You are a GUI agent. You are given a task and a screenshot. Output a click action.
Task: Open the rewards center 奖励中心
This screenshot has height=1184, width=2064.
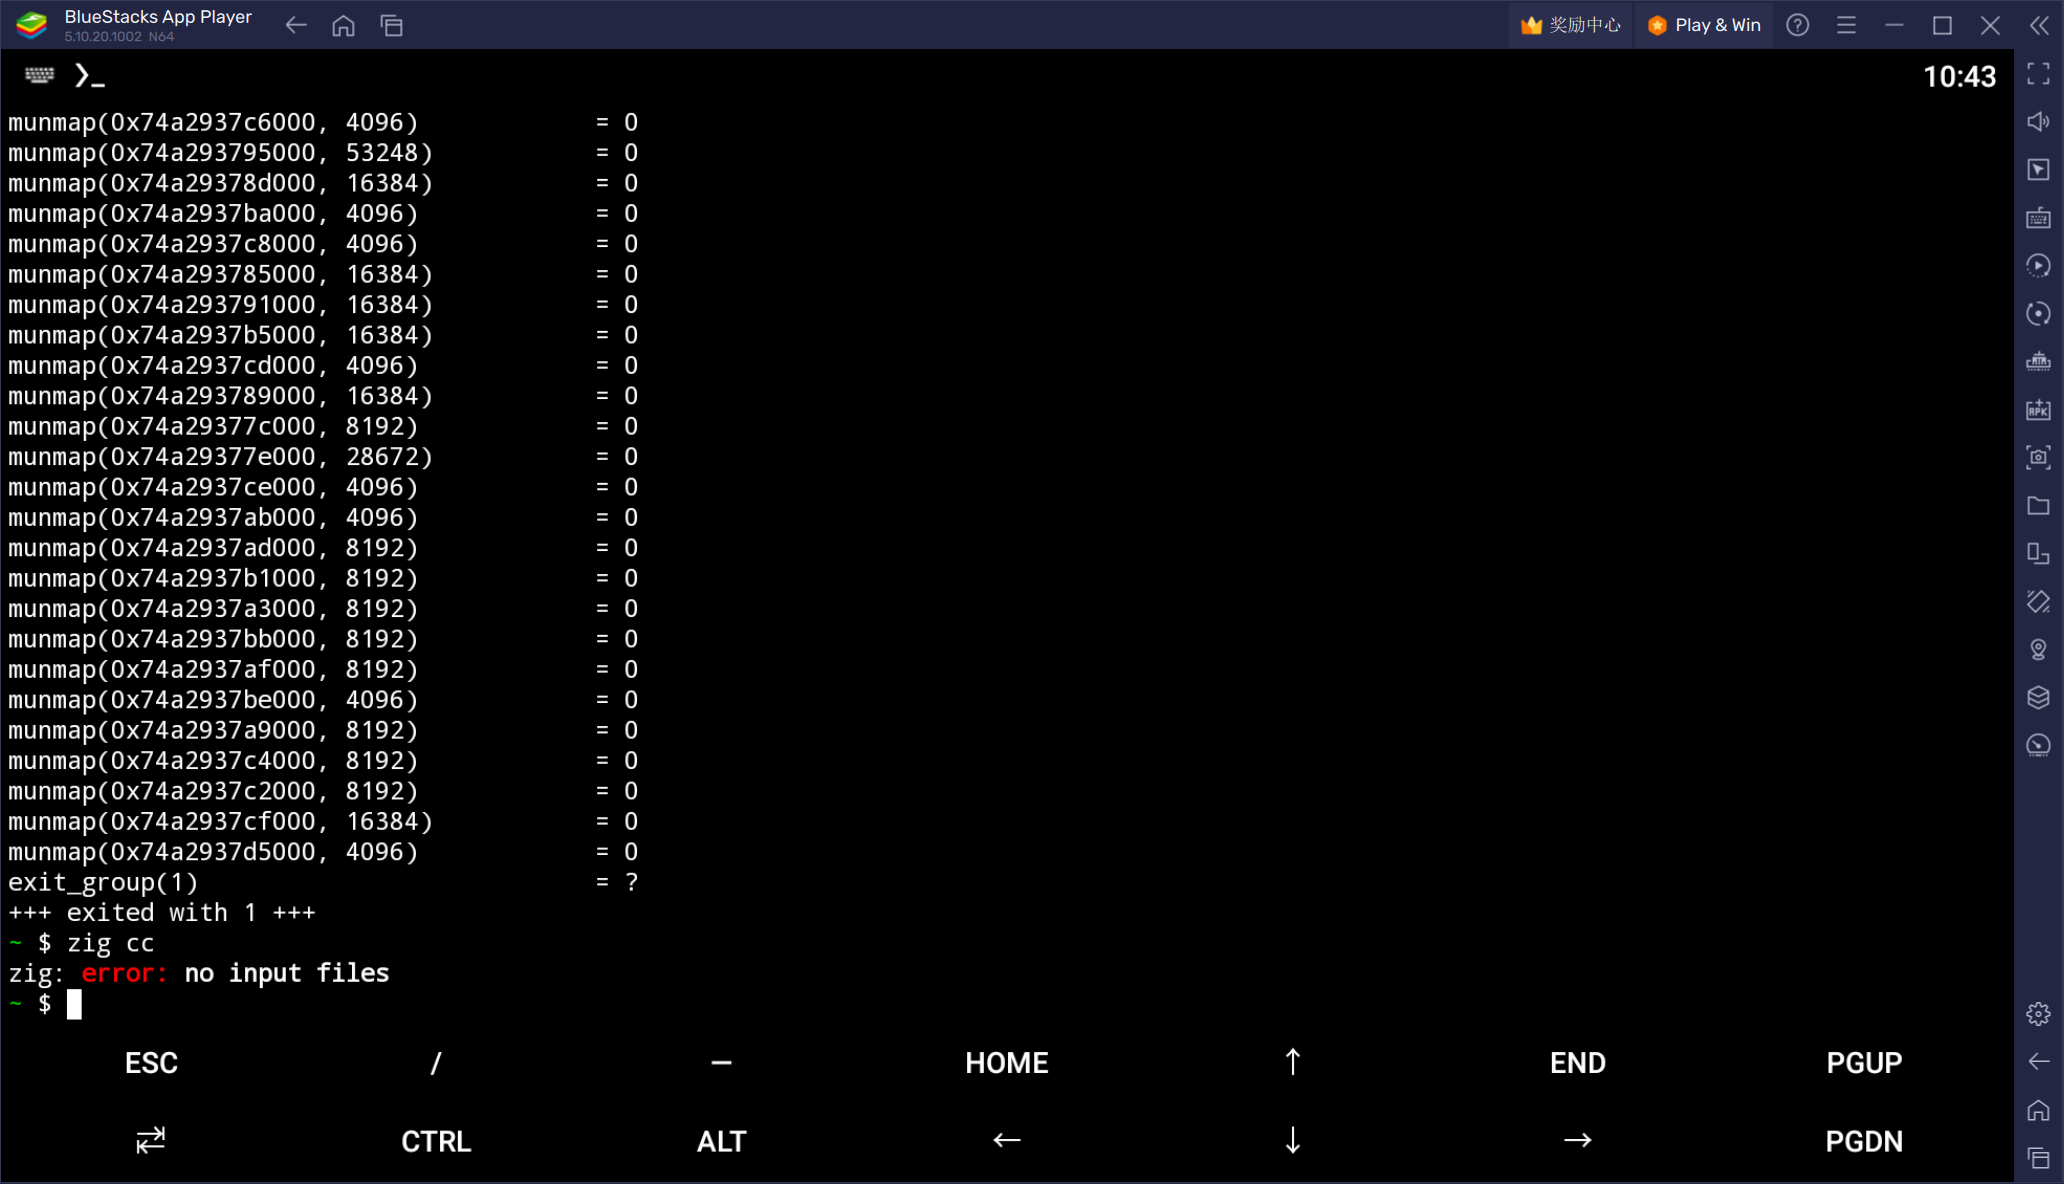[1570, 25]
